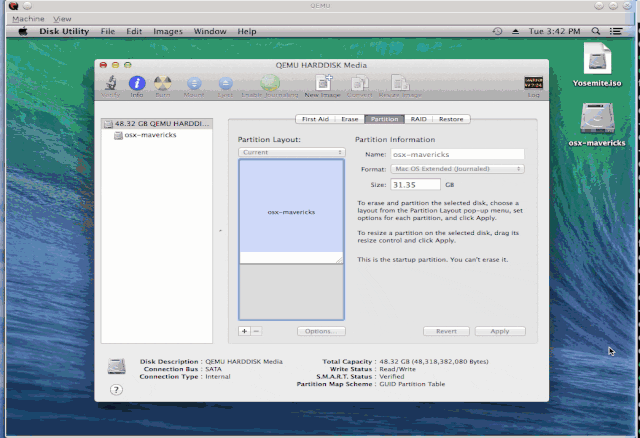This screenshot has width=640, height=438.
Task: Open the Edit menu
Action: point(134,31)
